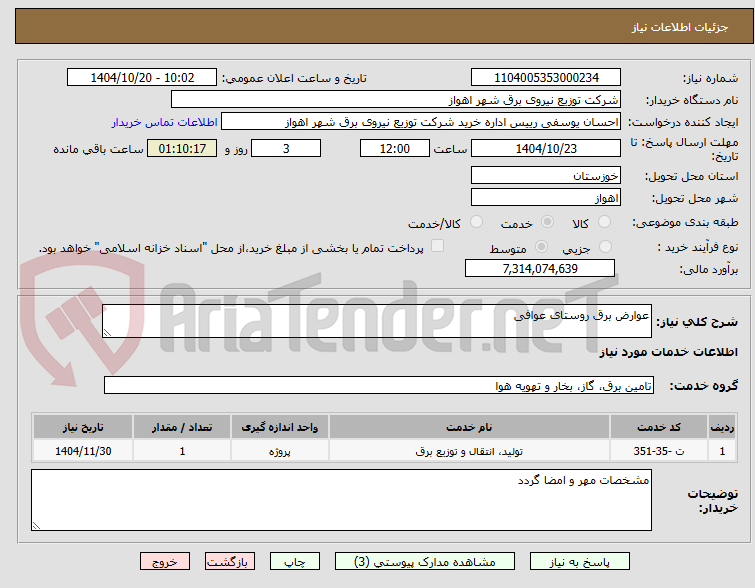755x588 pixels.
Task: Click the تعداد / مقدار column header
Action: (x=182, y=427)
